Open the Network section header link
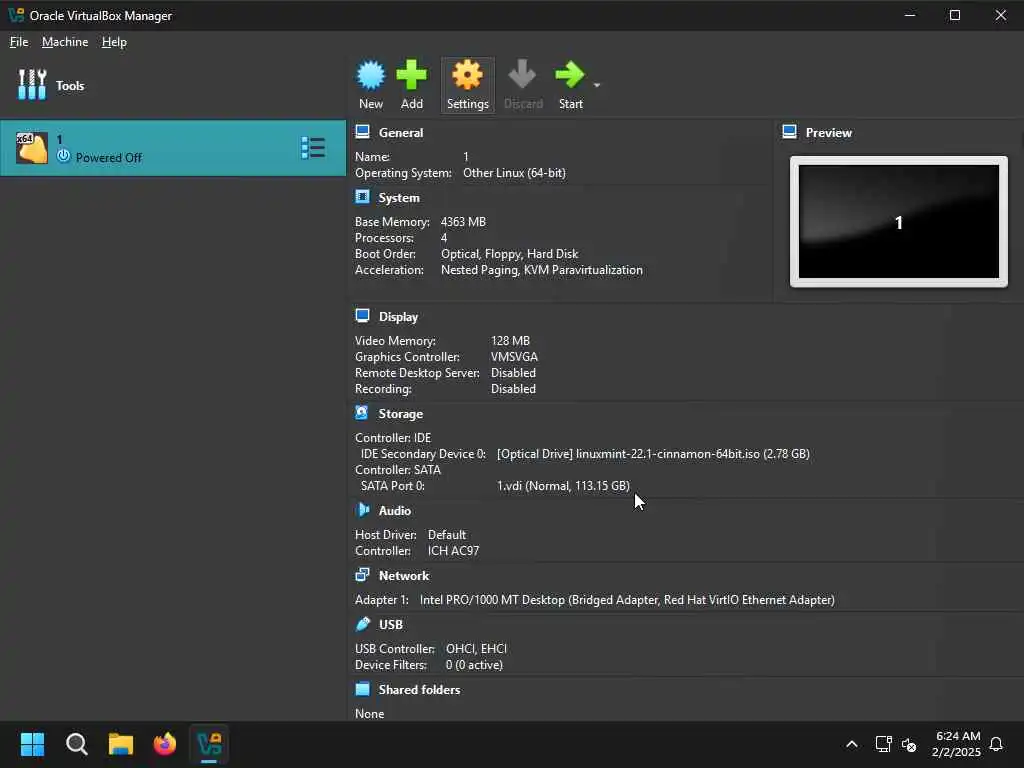The image size is (1024, 768). tap(404, 575)
